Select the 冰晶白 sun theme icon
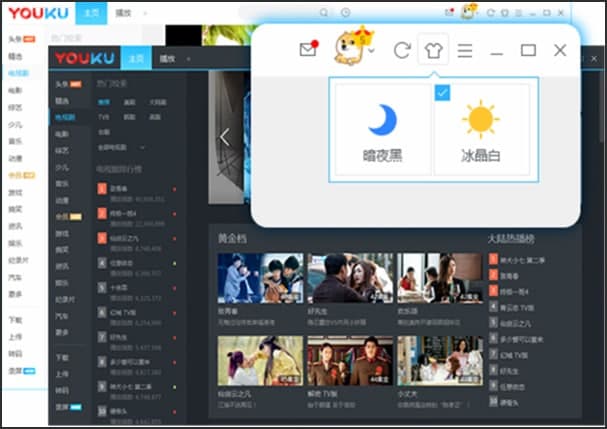The height and width of the screenshot is (429, 607). [x=480, y=121]
